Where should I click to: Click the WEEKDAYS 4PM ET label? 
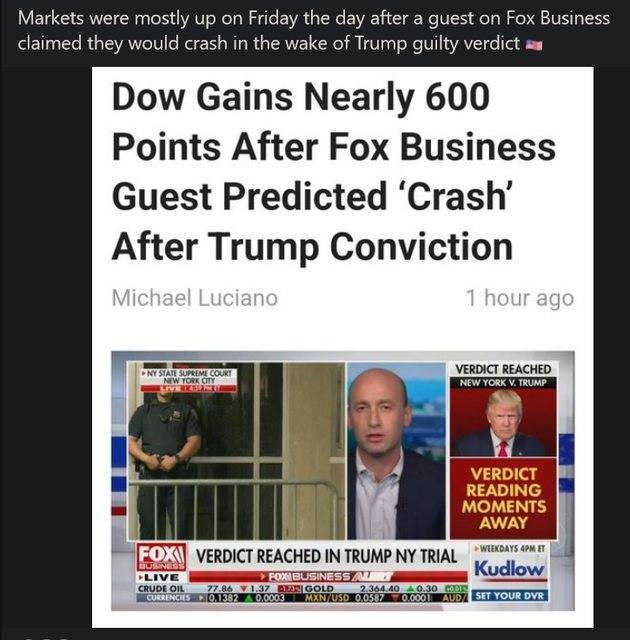(509, 549)
